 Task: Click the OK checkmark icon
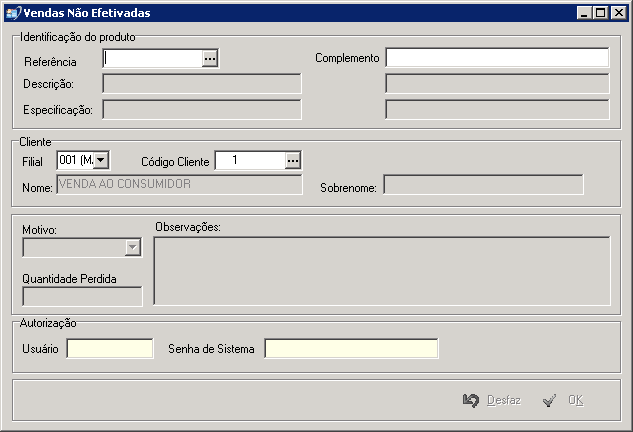click(549, 400)
